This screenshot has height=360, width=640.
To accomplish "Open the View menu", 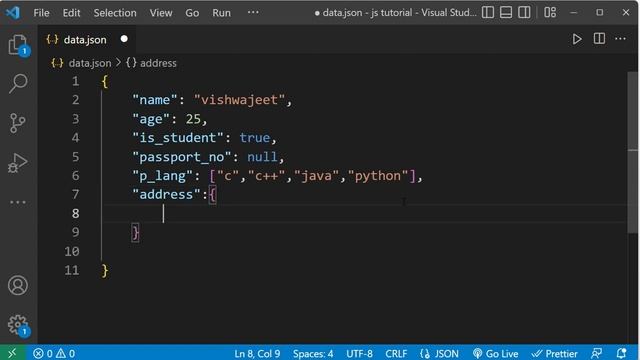I will pos(160,13).
